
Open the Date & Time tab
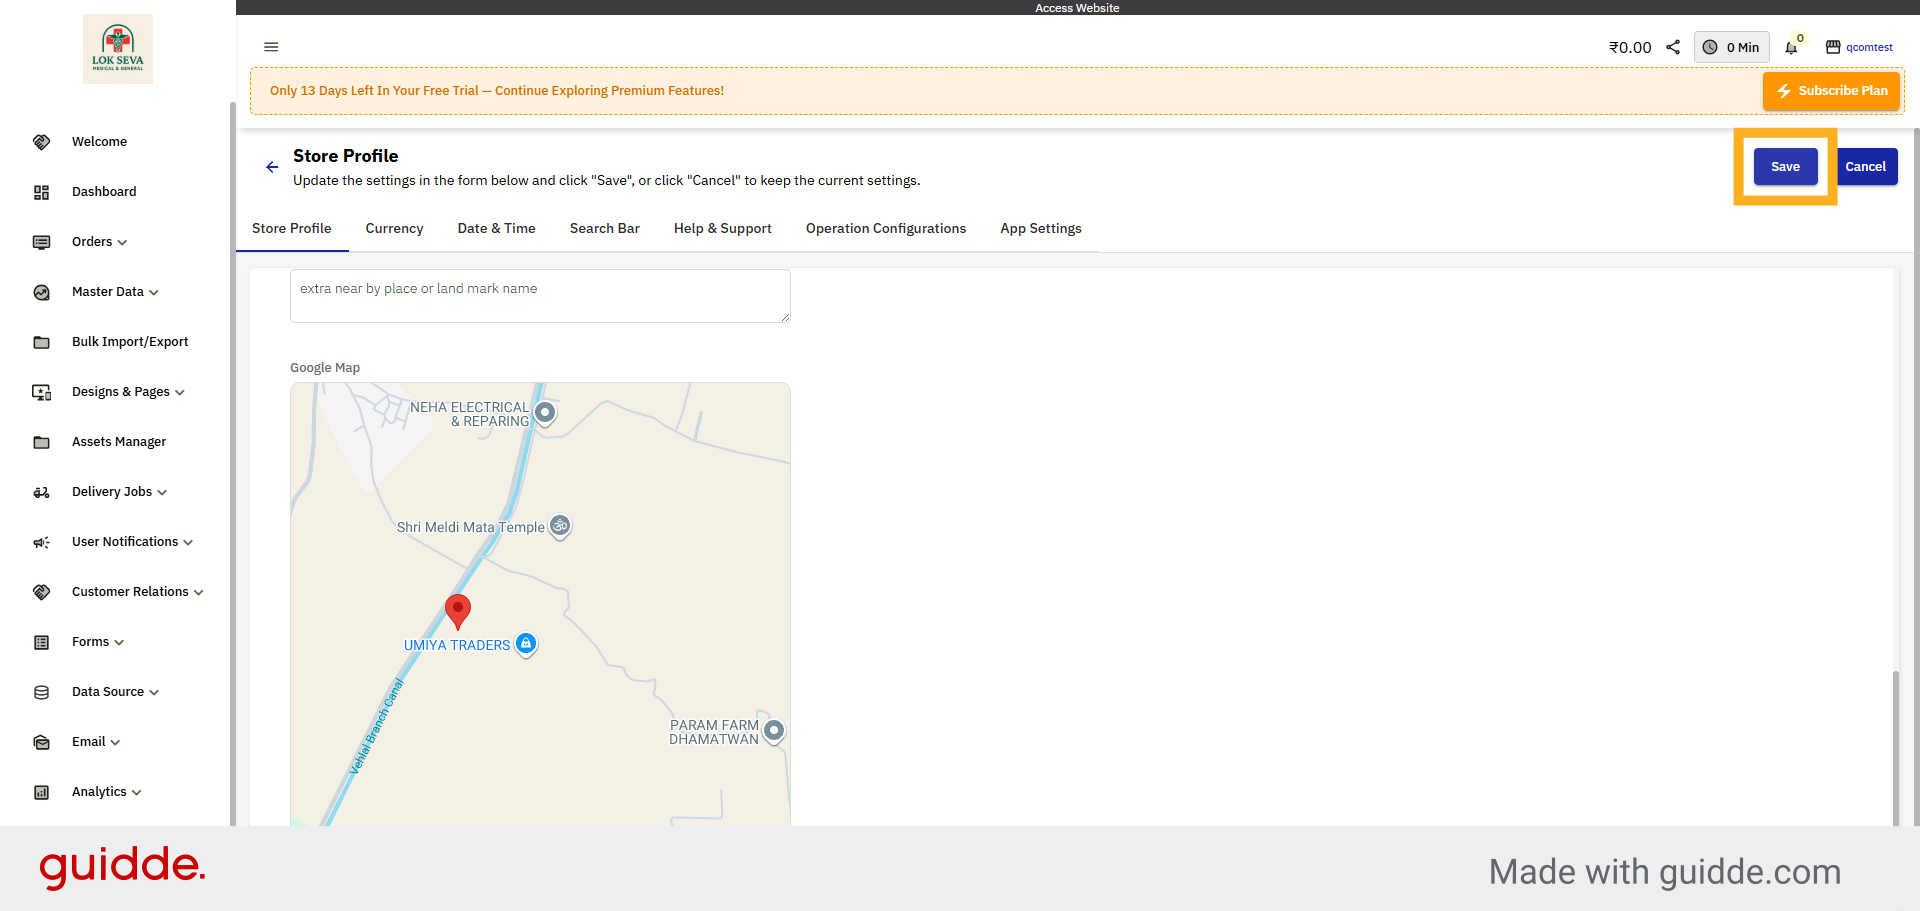497,229
